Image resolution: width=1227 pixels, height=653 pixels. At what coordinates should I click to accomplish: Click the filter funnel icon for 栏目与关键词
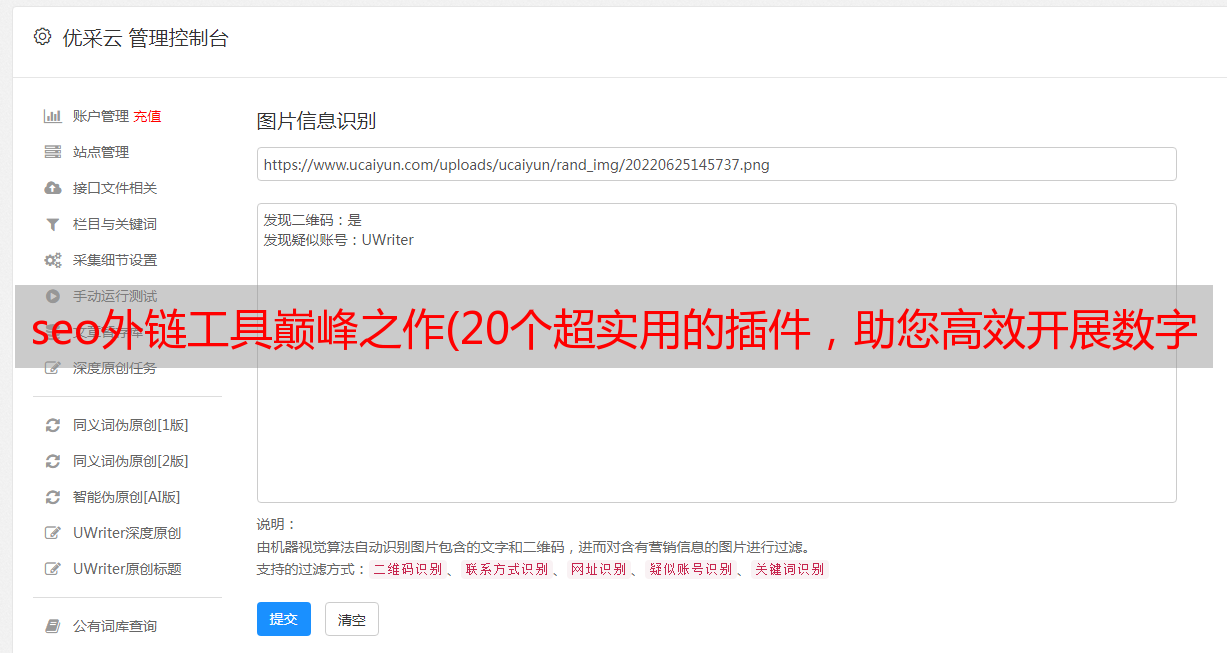click(x=53, y=224)
